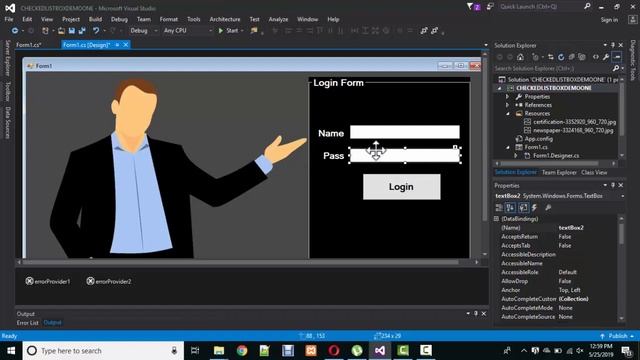Click the Login button on the form
The width and height of the screenshot is (640, 360).
click(x=402, y=187)
